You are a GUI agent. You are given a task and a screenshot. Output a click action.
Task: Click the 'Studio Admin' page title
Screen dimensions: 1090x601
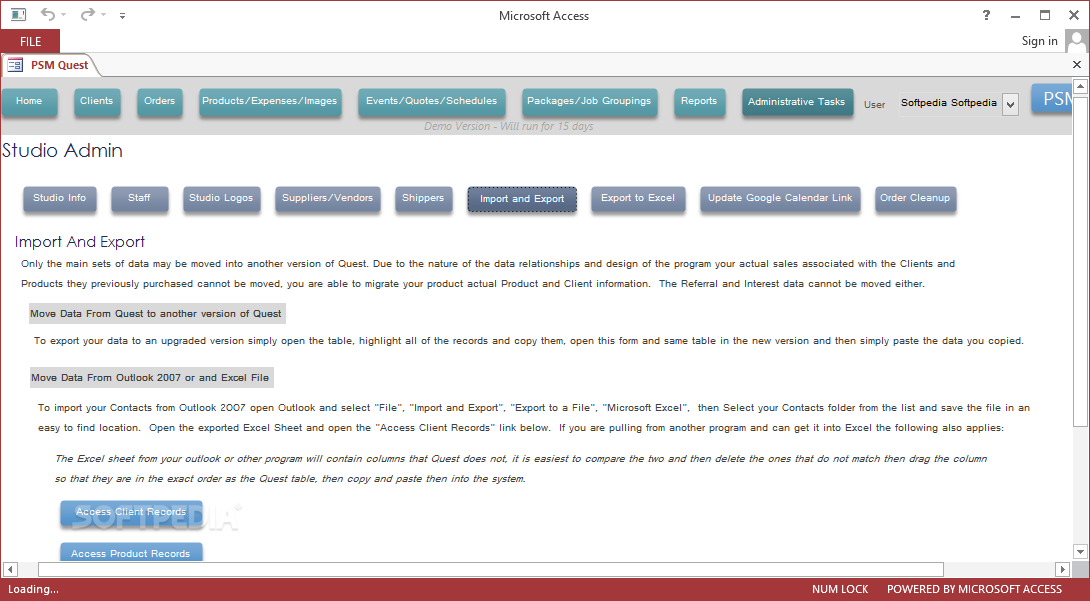click(63, 151)
